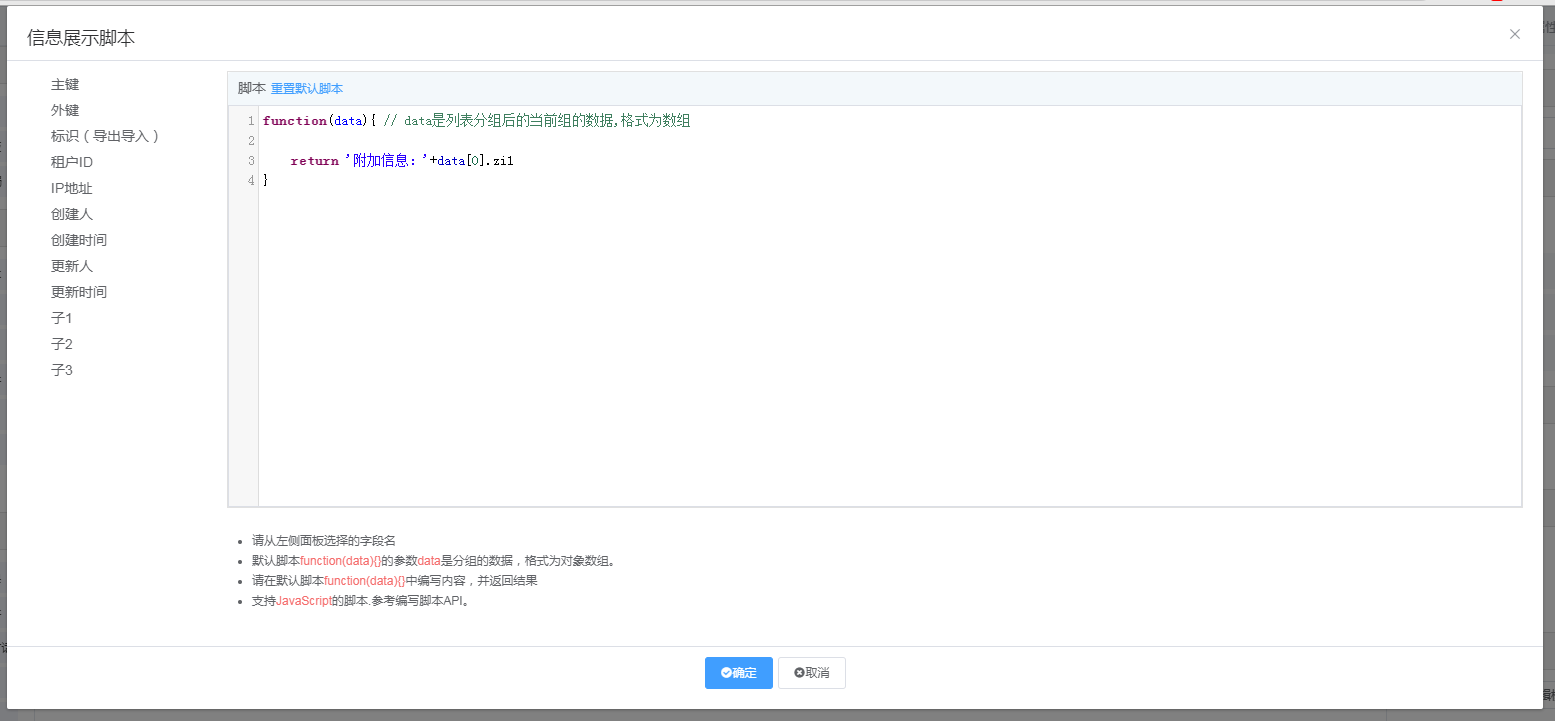Select the 外键 field
The height and width of the screenshot is (721, 1555).
coord(65,110)
